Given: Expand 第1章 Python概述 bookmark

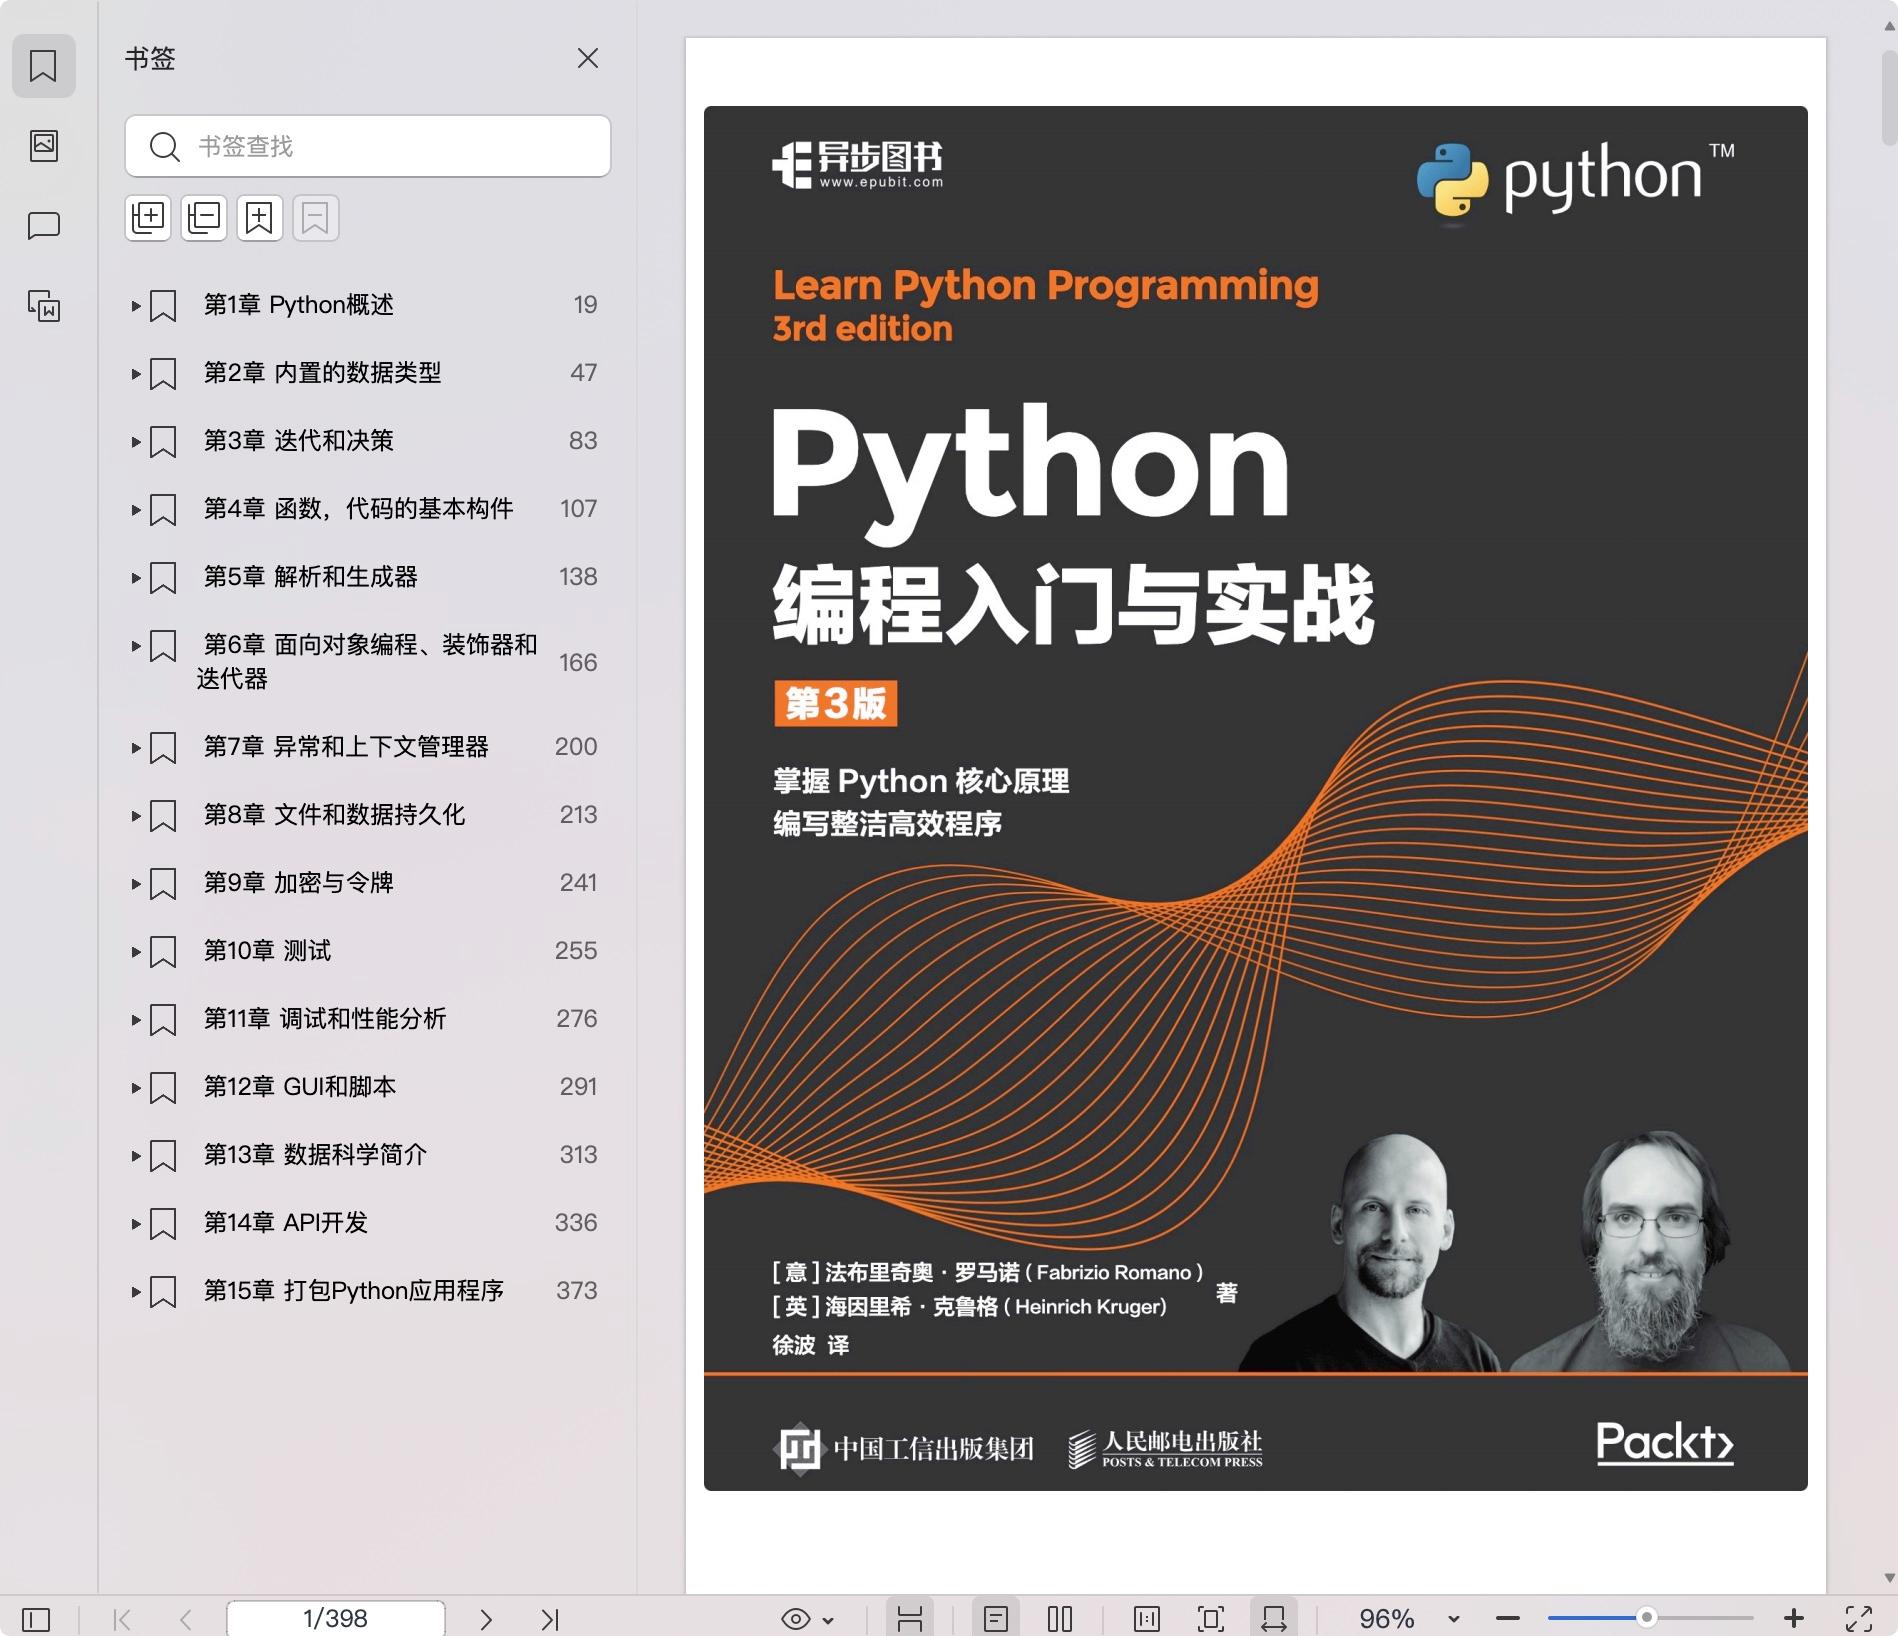Looking at the screenshot, I should coord(136,305).
